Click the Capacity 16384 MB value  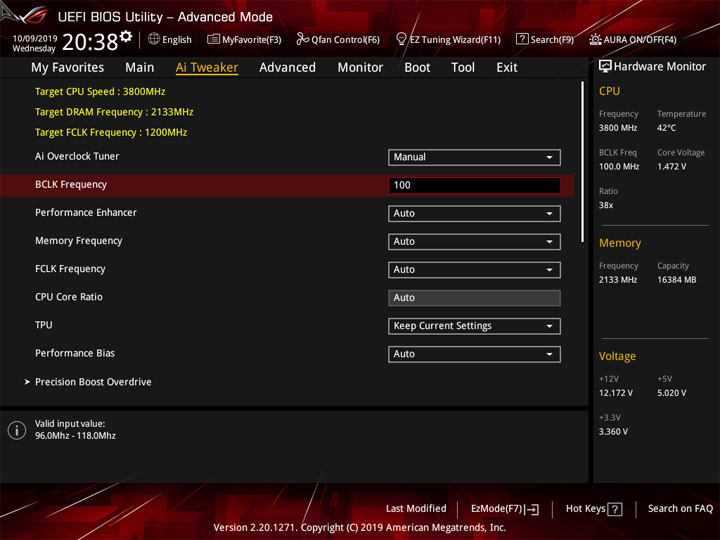pos(676,280)
